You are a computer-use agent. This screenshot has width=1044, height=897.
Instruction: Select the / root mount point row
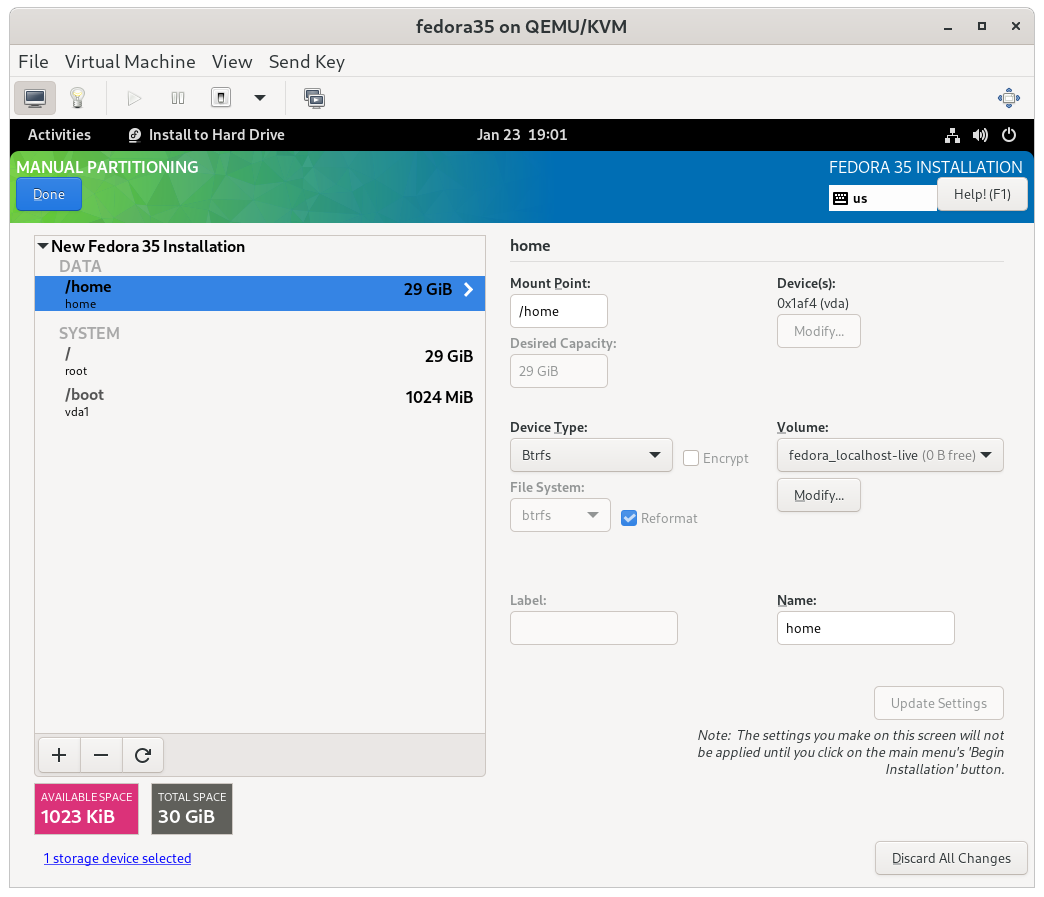pos(260,361)
